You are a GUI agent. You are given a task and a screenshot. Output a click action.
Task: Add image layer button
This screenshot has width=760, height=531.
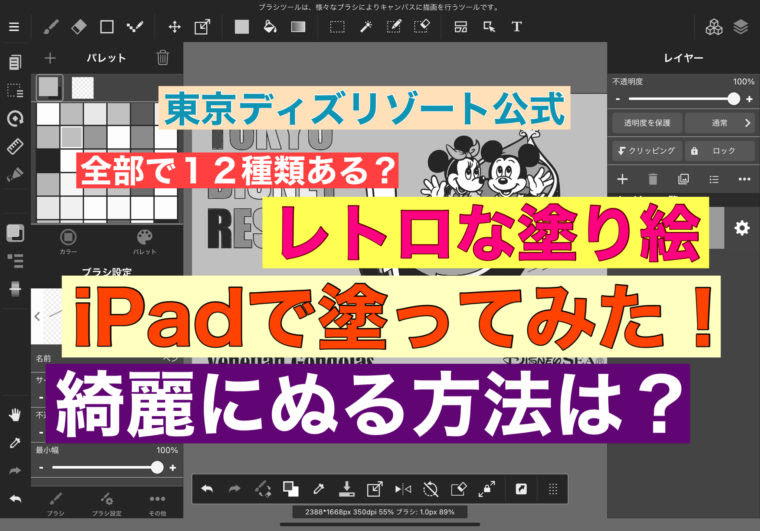pos(683,179)
